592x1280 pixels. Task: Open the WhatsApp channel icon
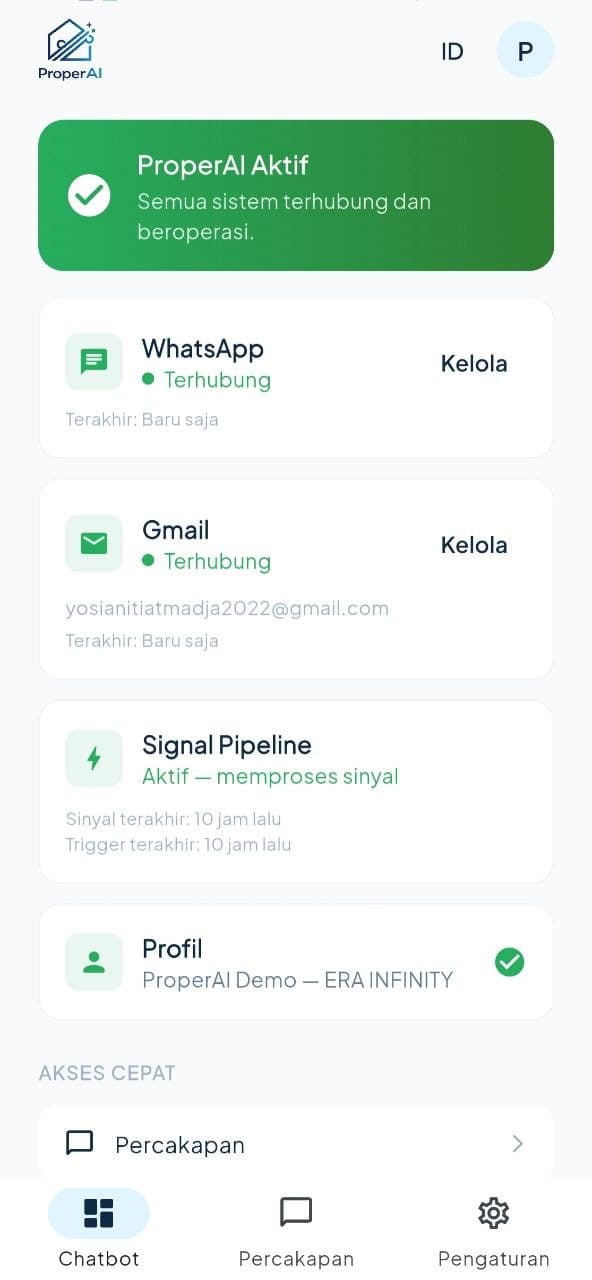point(93,361)
